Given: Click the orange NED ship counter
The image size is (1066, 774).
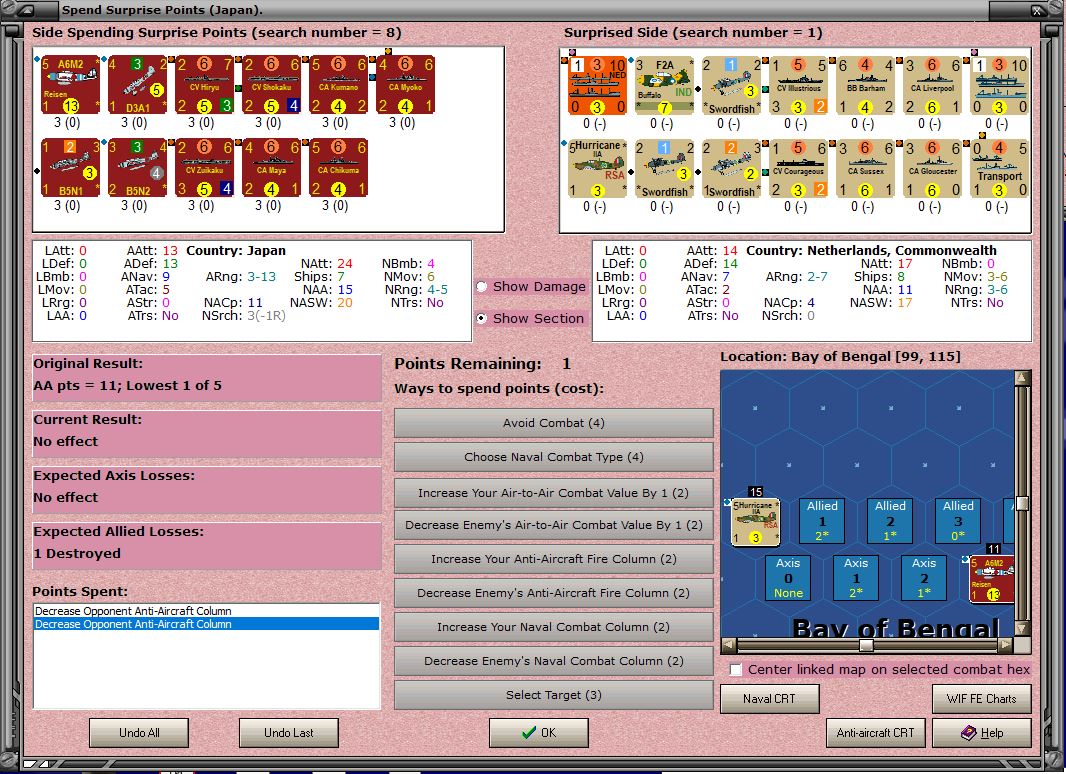Looking at the screenshot, I should pyautogui.click(x=597, y=86).
